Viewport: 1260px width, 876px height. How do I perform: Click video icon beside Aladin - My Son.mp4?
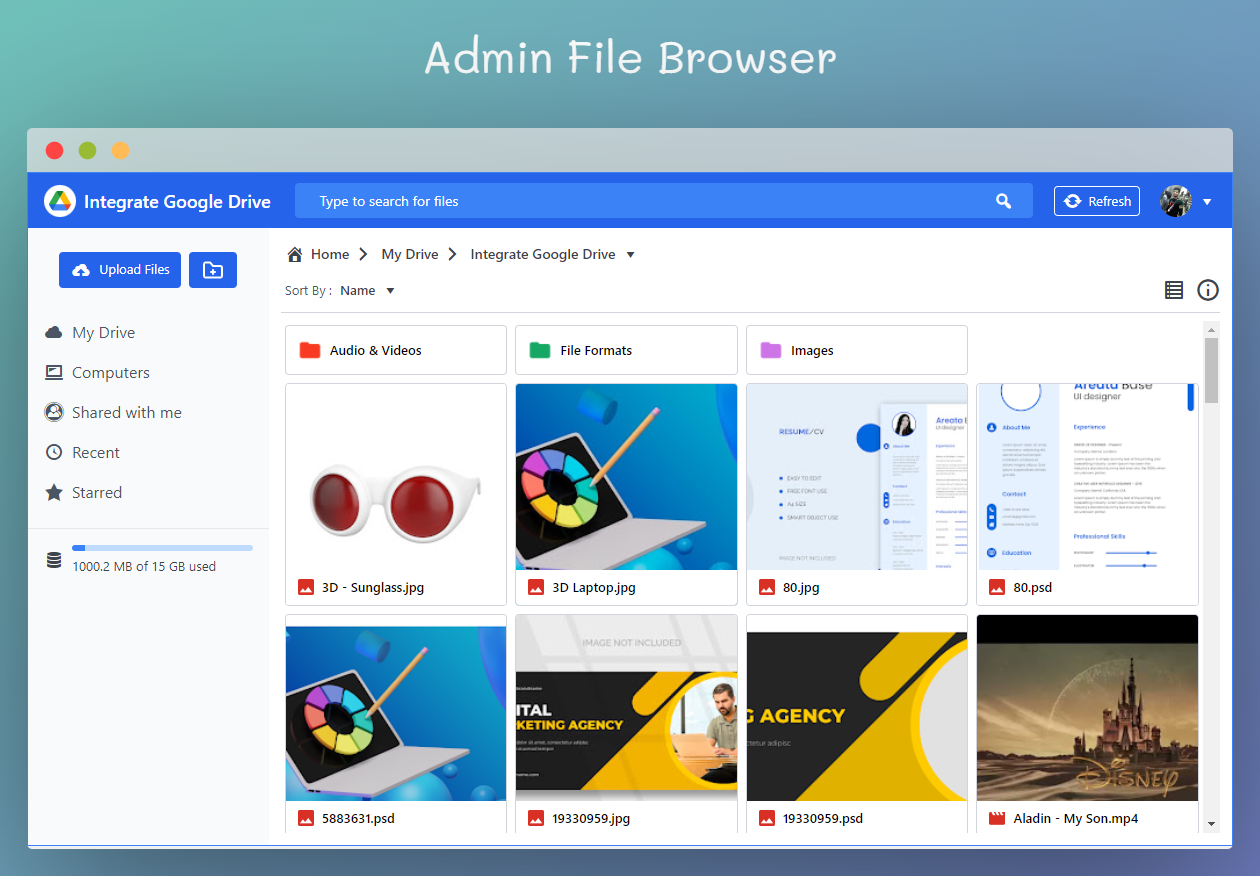[x=997, y=818]
